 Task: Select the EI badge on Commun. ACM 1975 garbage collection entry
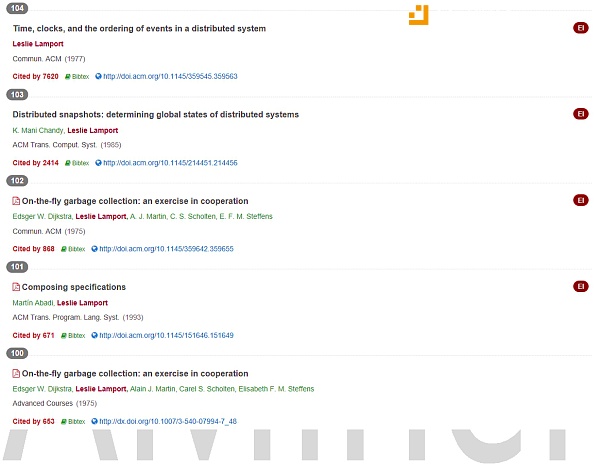(580, 200)
